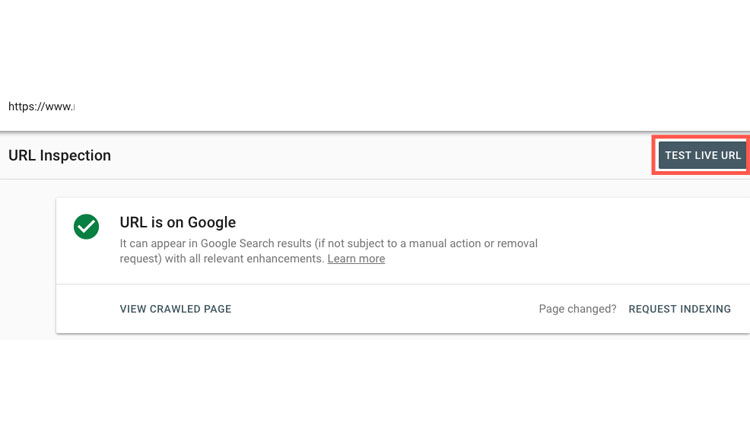This screenshot has width=750, height=430.
Task: Click the 'Page changed?' label
Action: coord(577,309)
